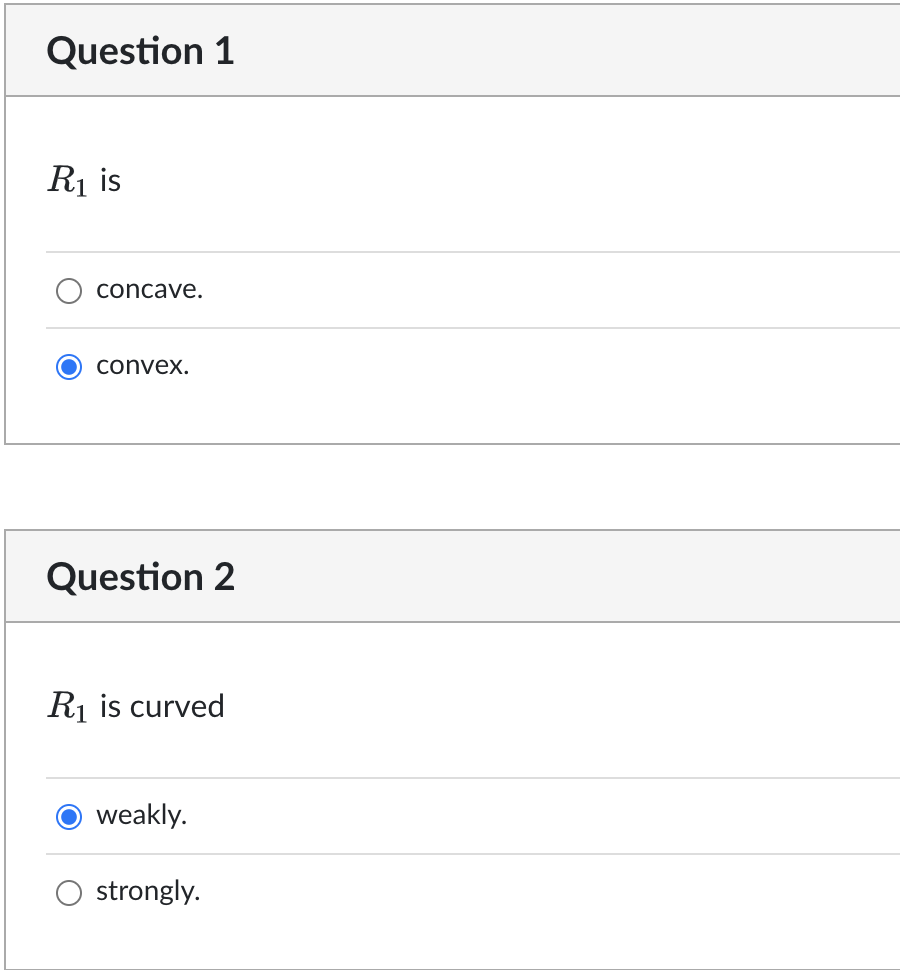Viewport: 900px width, 970px height.
Task: Choose the strongly radio button
Action: point(69,893)
